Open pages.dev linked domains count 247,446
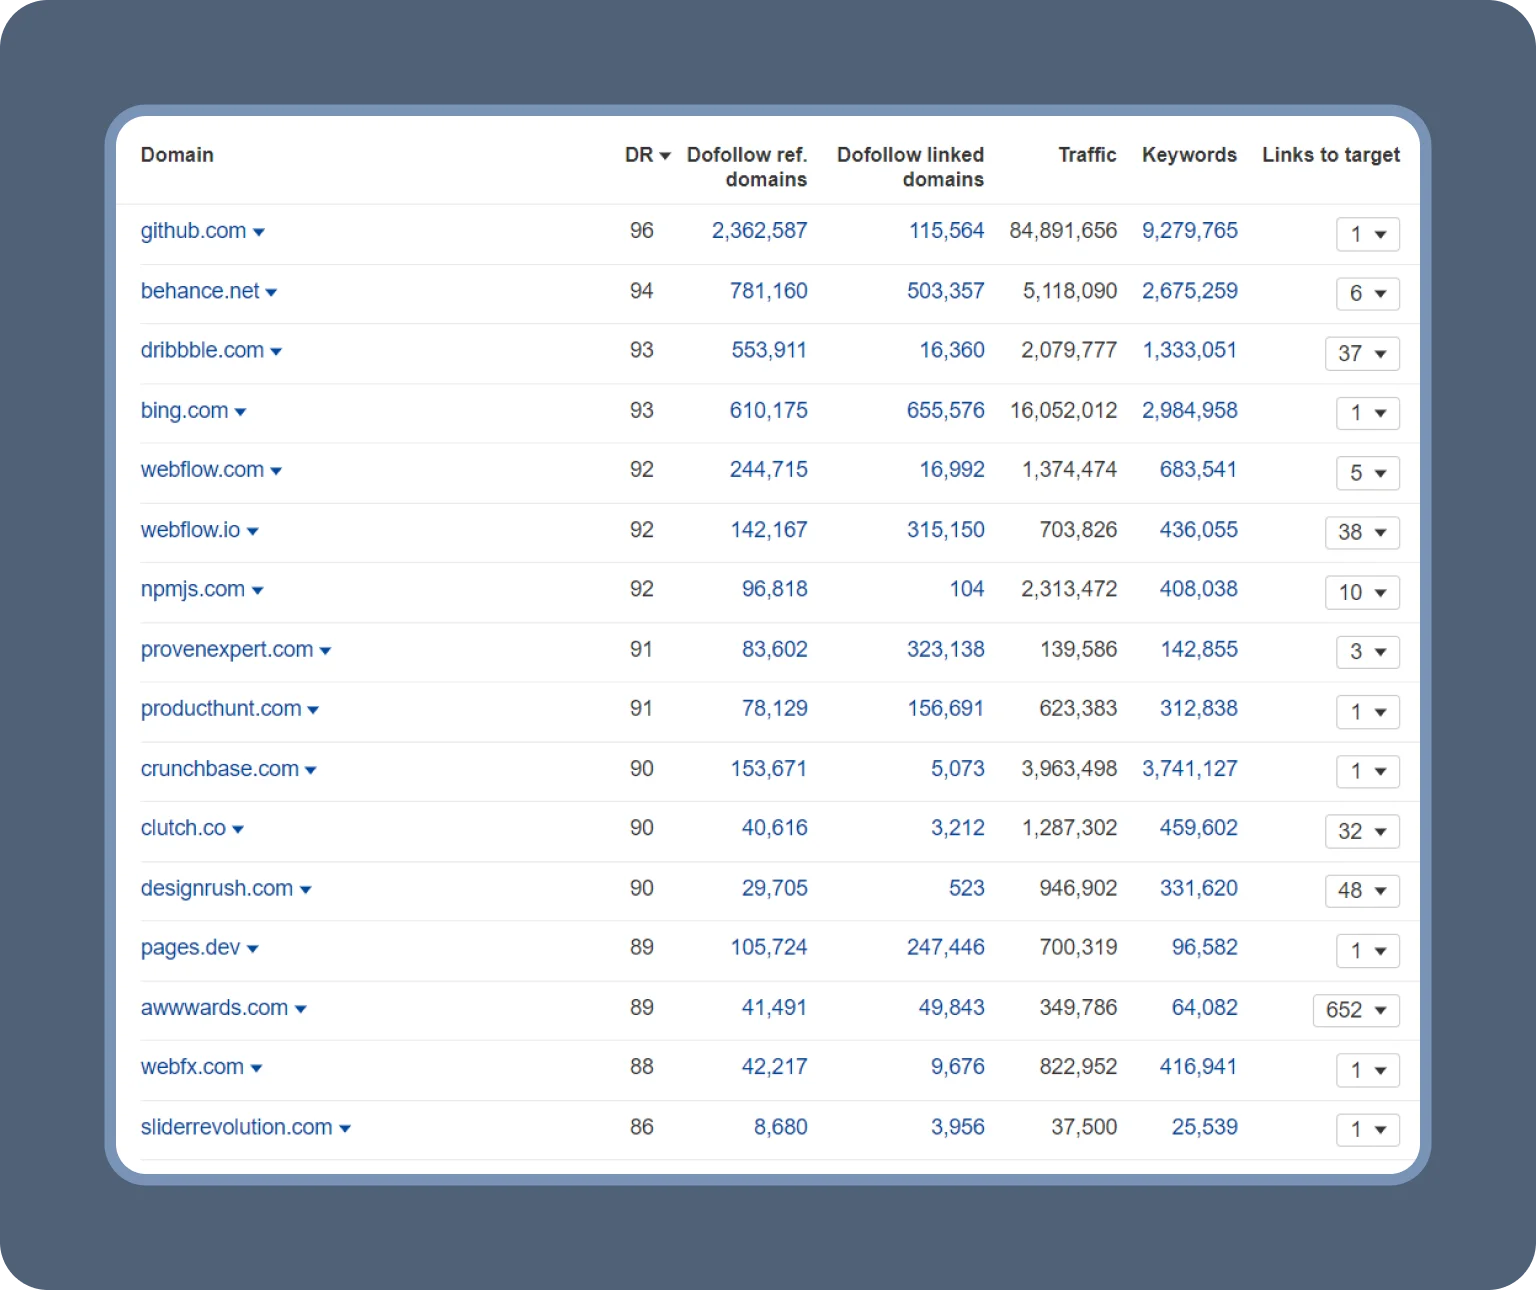 [x=945, y=947]
